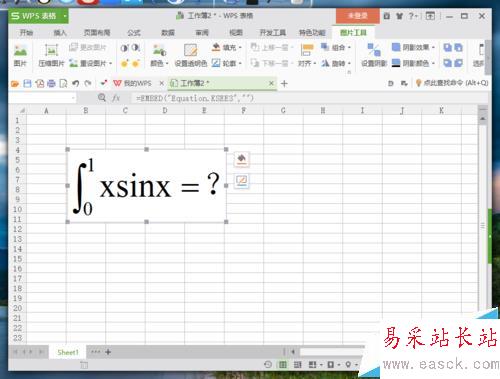
Task: Expand the Shadow Effect (阴影效果) dropdown
Action: 413,48
